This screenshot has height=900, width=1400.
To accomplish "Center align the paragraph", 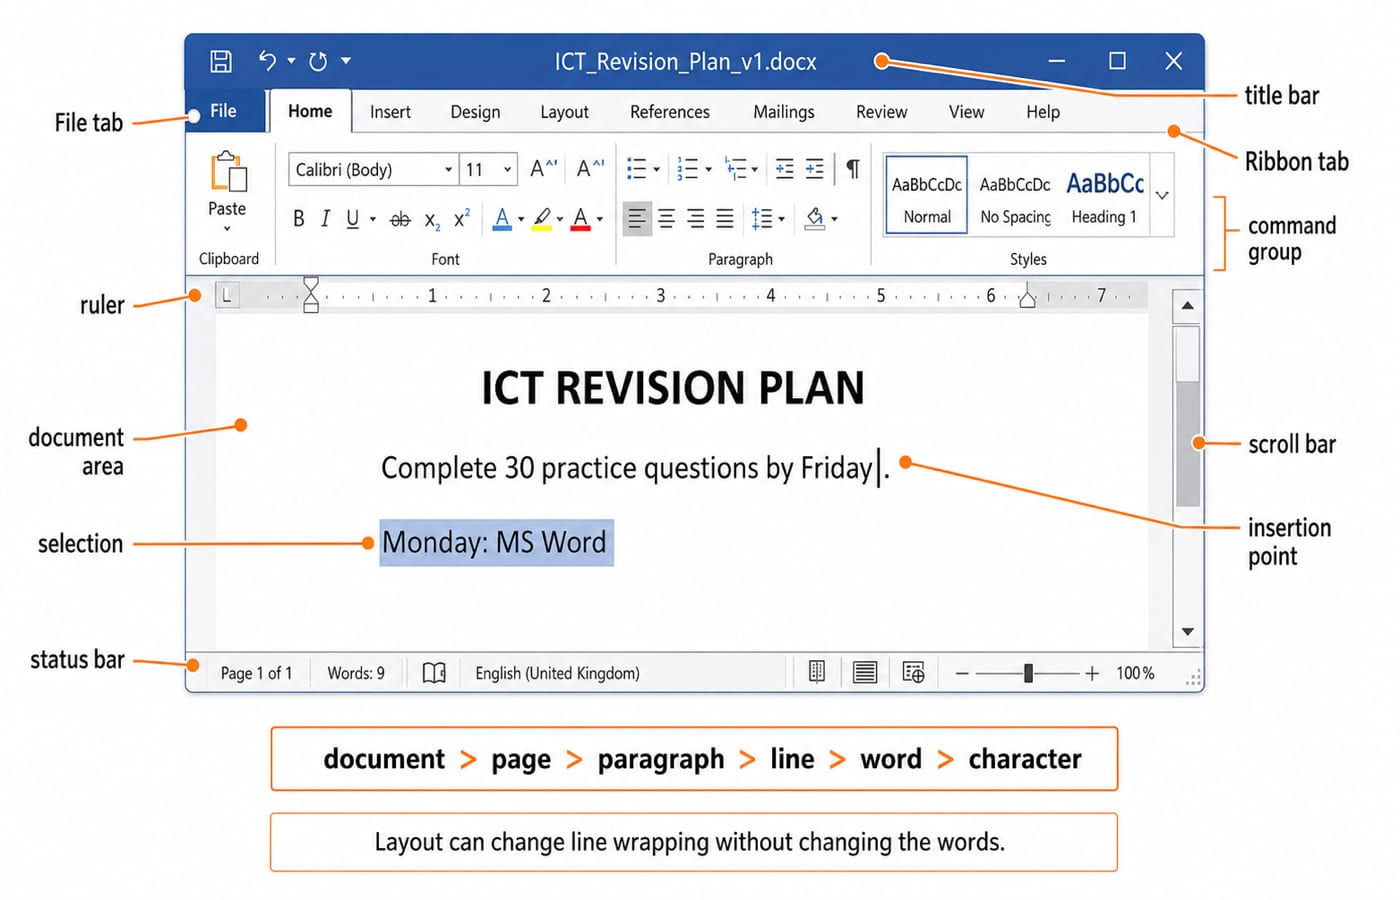I will point(666,218).
